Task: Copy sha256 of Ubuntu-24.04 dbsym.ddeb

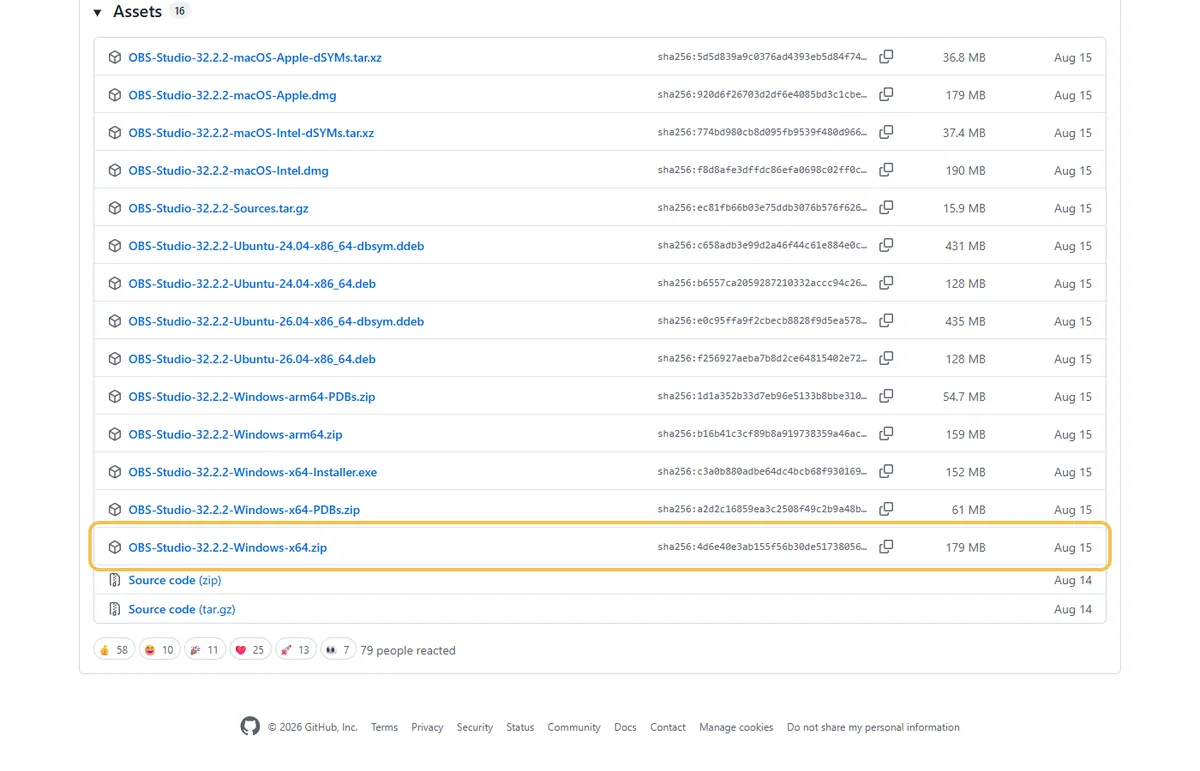Action: pyautogui.click(x=886, y=245)
